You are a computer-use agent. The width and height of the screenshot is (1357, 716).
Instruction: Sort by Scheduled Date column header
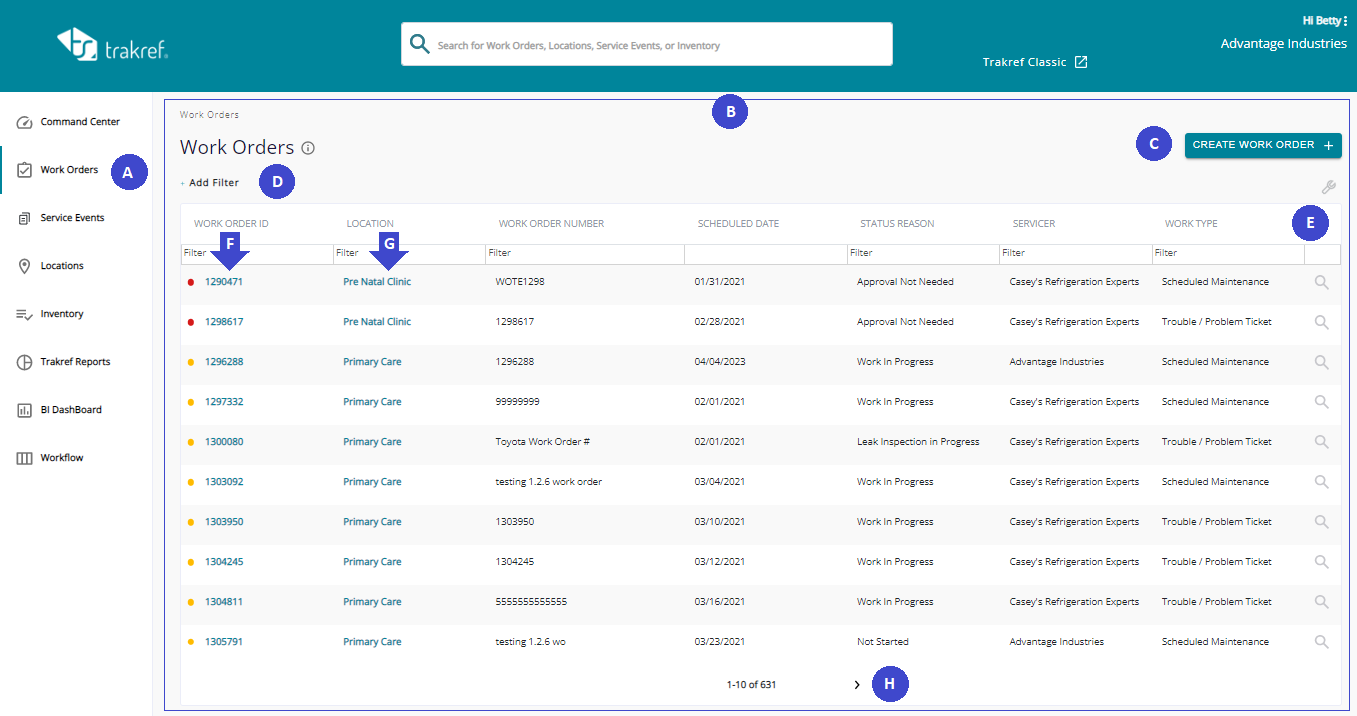pyautogui.click(x=738, y=224)
